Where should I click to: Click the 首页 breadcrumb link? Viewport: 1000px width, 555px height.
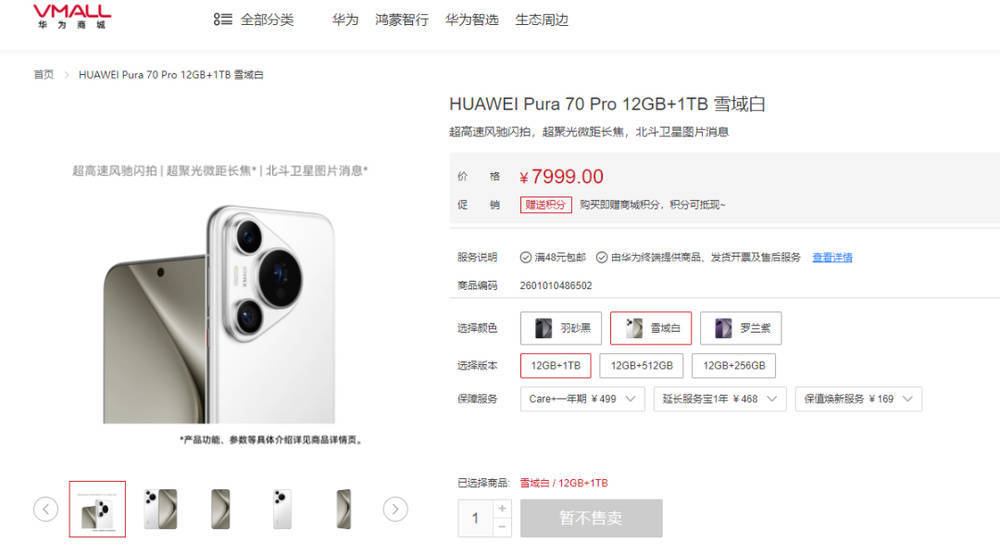click(43, 75)
